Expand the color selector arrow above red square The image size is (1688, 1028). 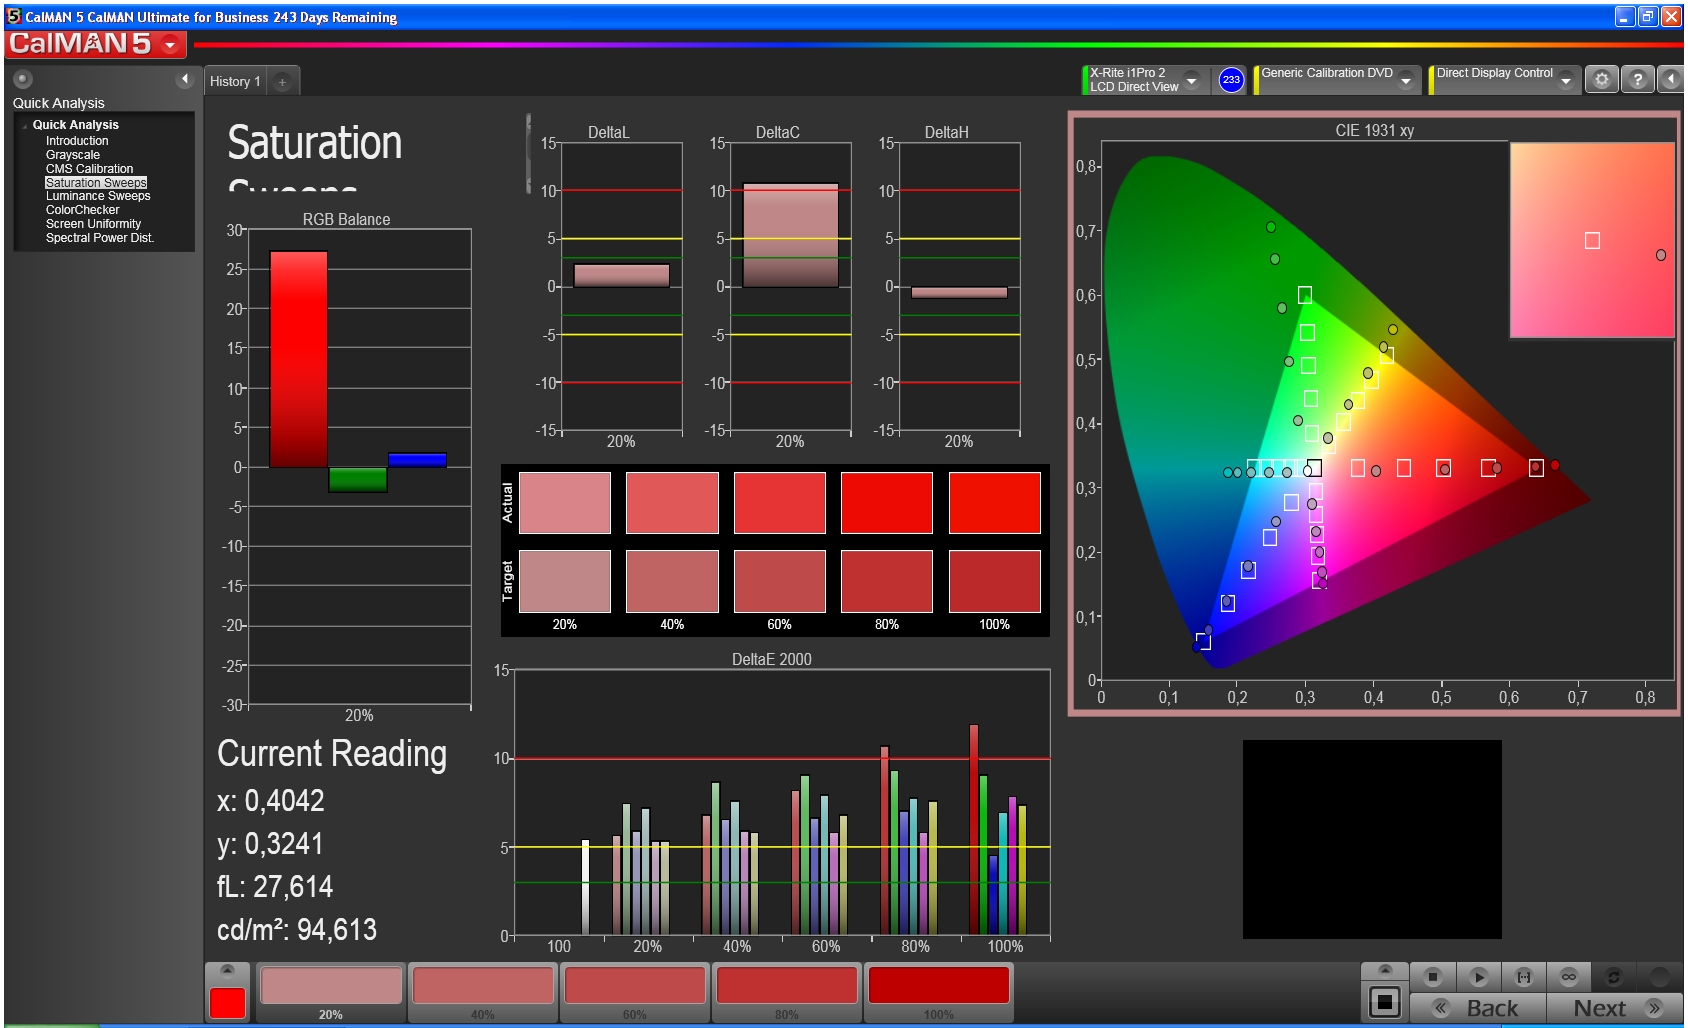click(228, 971)
